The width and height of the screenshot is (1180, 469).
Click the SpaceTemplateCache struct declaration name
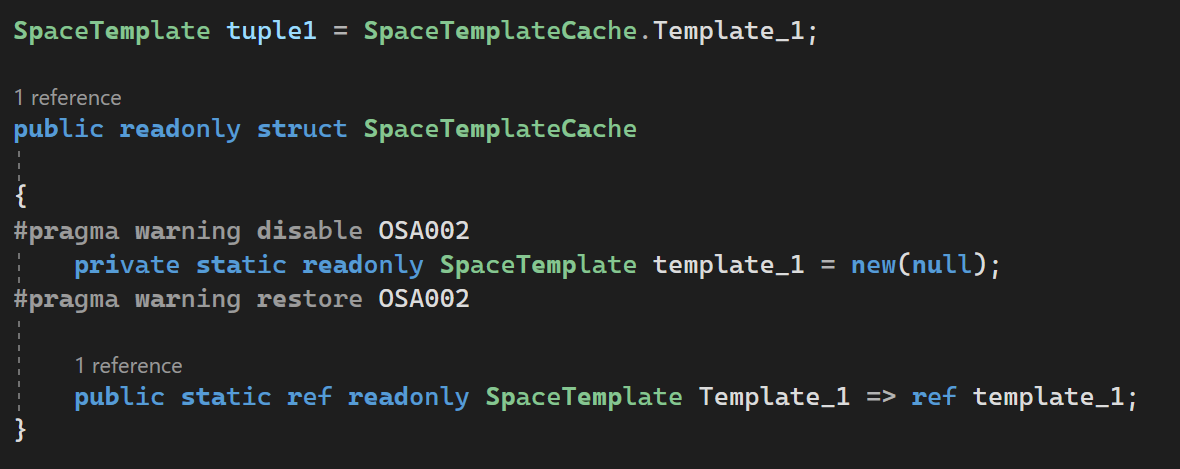click(x=500, y=129)
